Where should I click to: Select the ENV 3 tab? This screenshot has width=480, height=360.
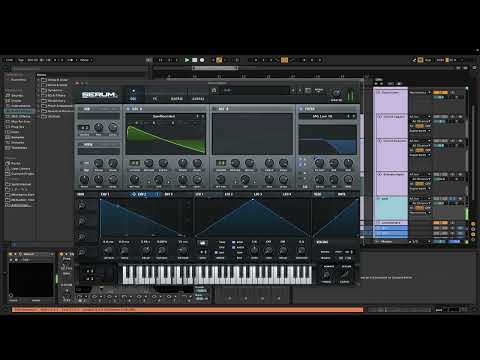point(169,194)
